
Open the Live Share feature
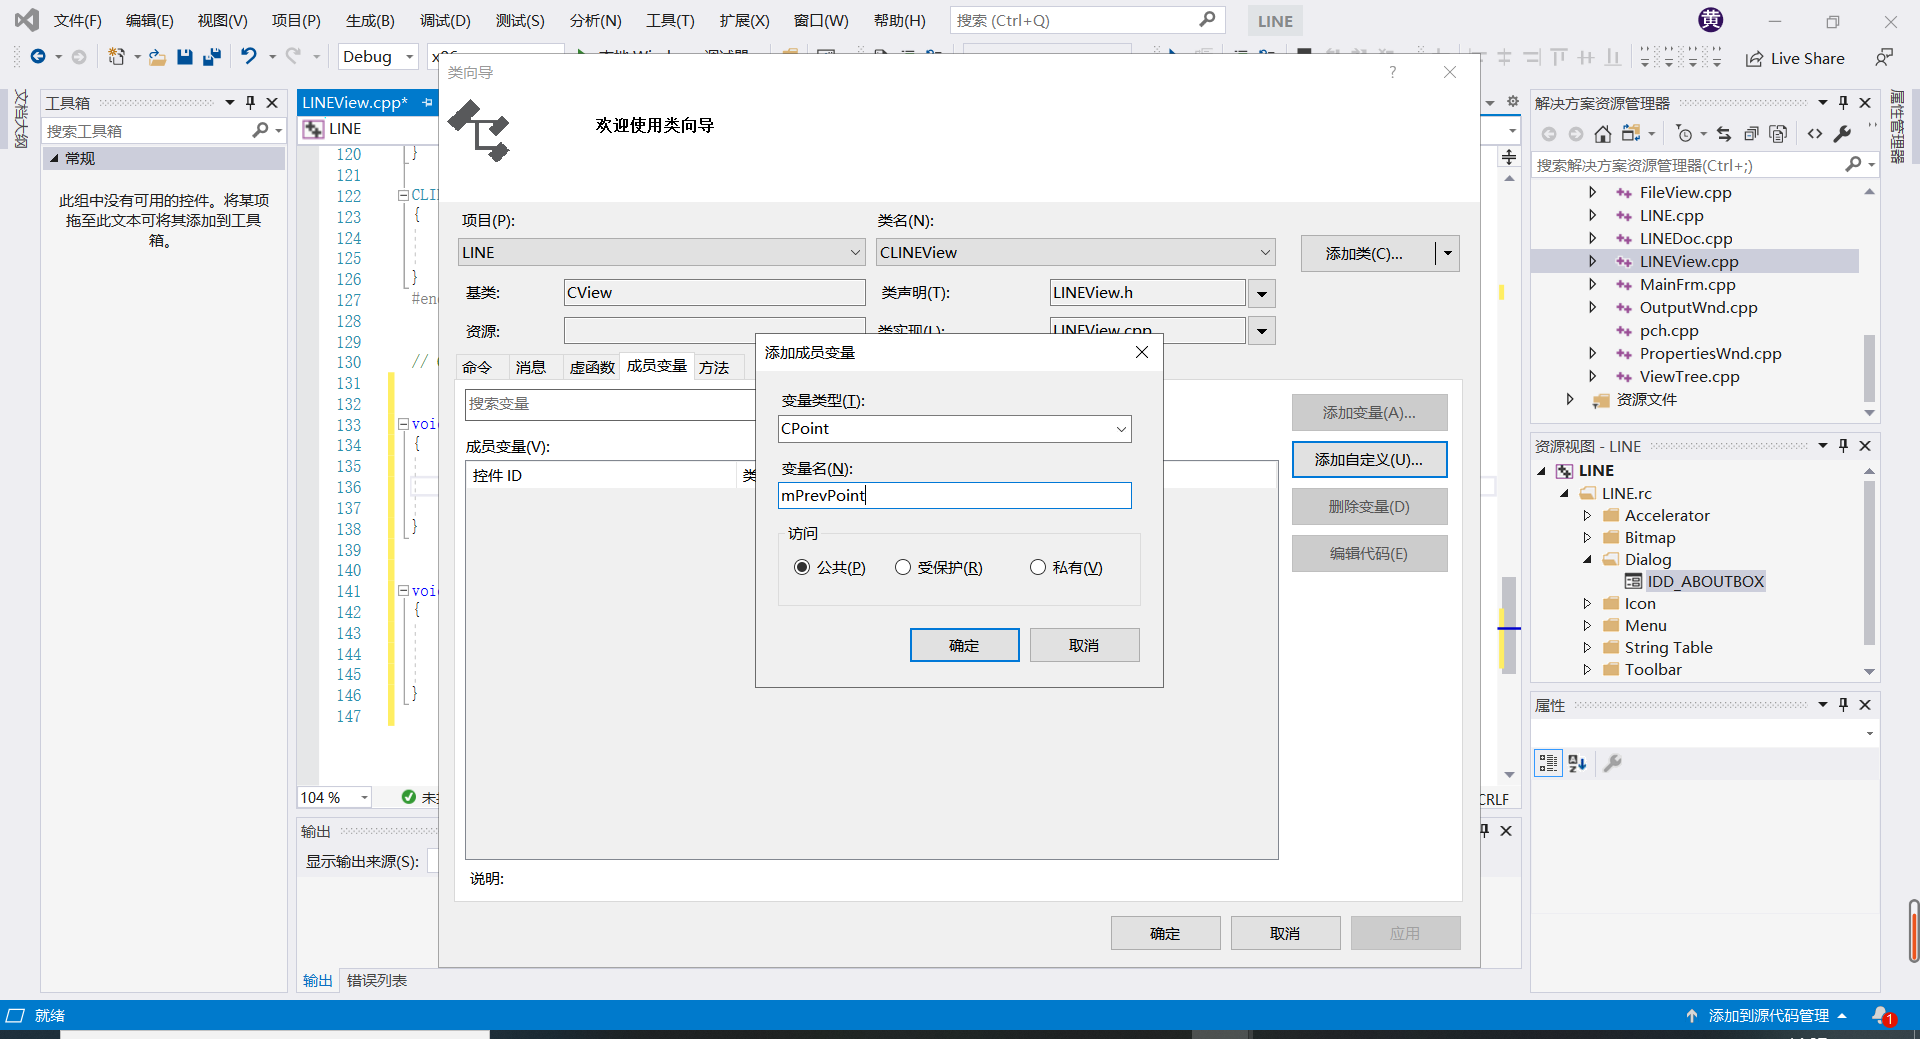[1795, 58]
